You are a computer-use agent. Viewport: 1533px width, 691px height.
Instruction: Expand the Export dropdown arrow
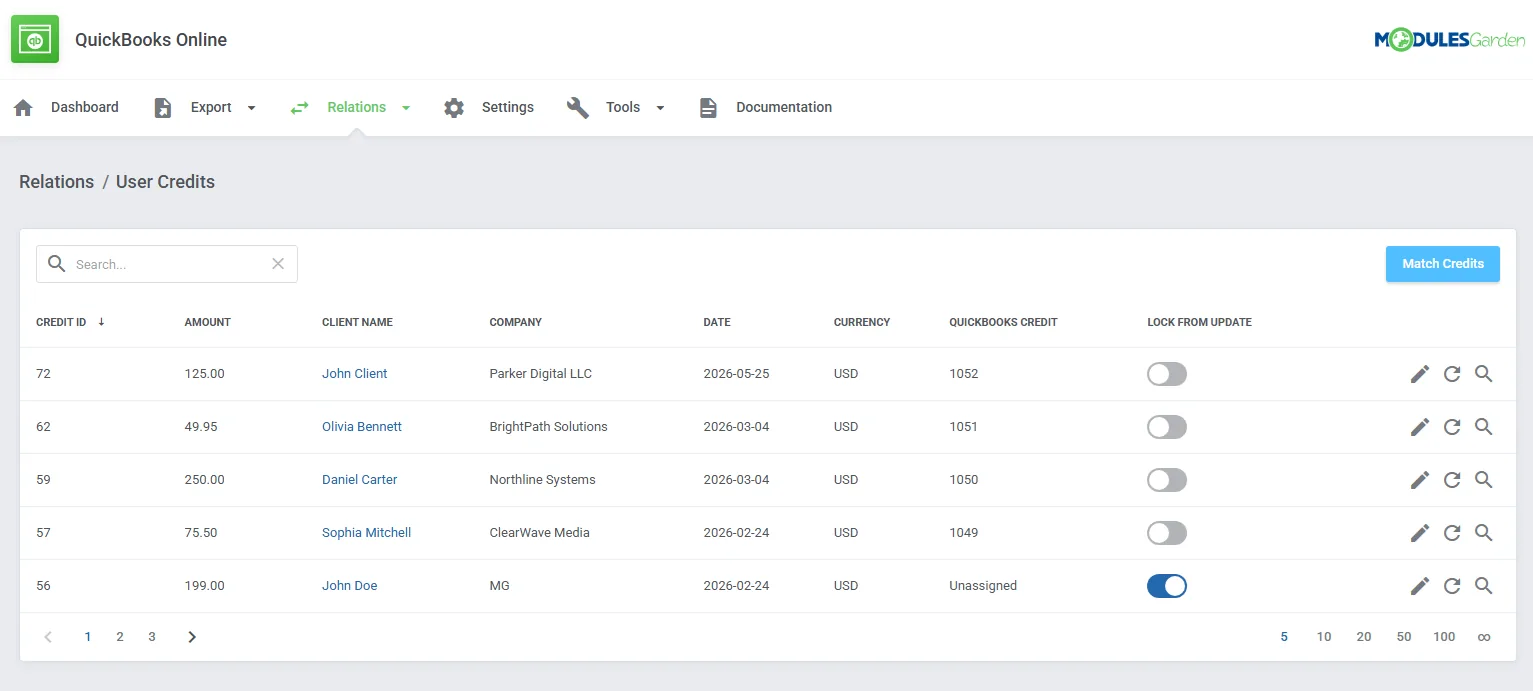point(251,108)
